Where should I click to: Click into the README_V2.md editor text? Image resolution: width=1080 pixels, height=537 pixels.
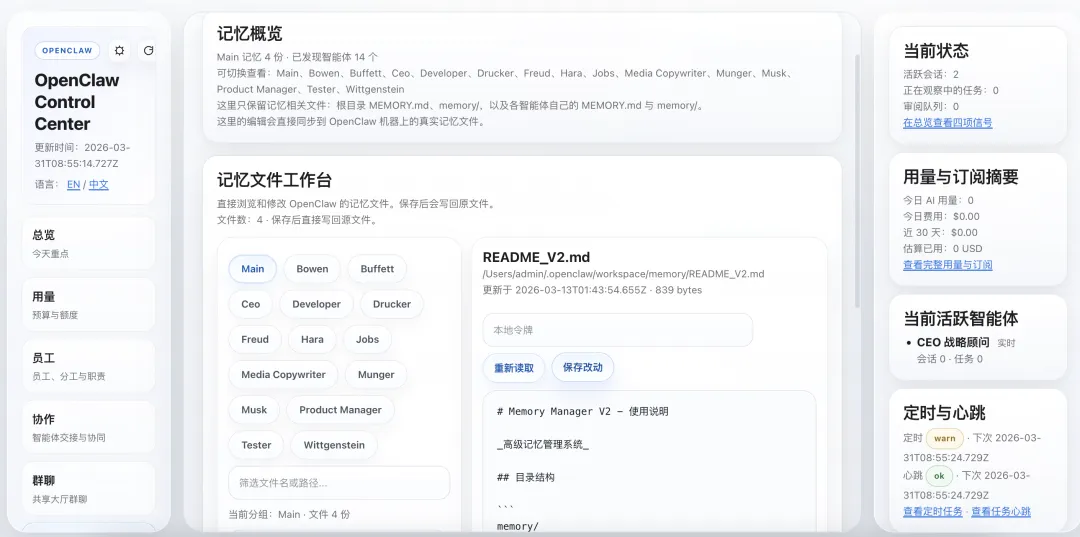[x=649, y=461]
